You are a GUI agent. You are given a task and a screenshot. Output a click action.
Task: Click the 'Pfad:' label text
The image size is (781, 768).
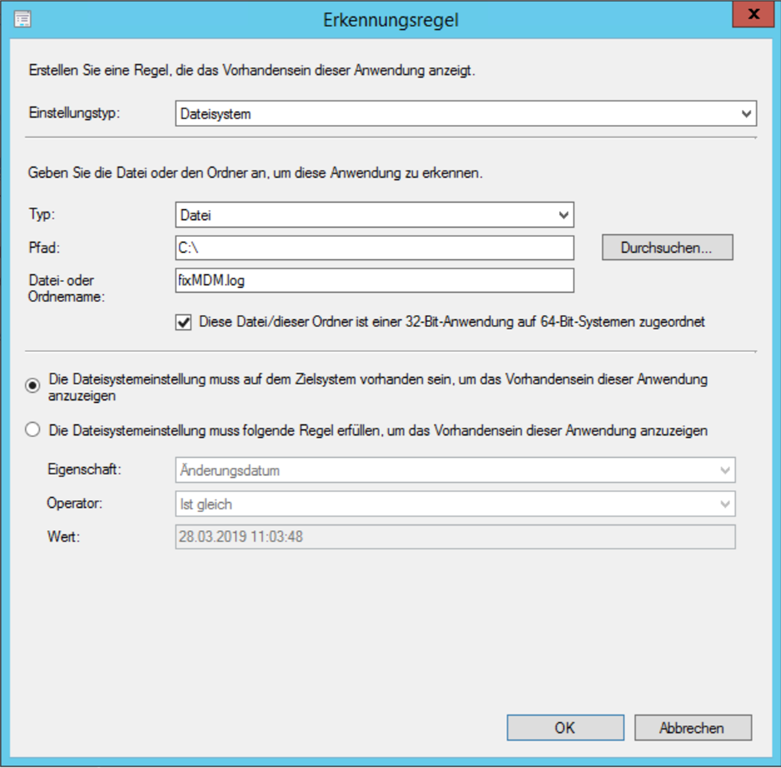(x=44, y=247)
